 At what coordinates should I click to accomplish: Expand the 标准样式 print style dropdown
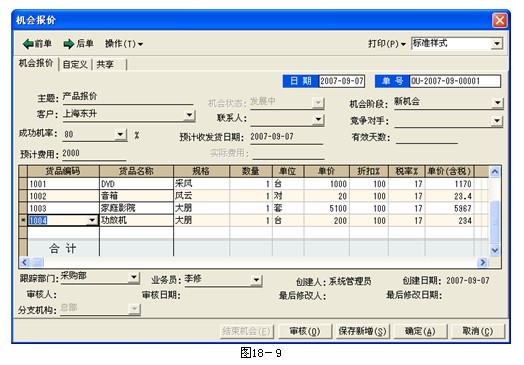pos(497,43)
